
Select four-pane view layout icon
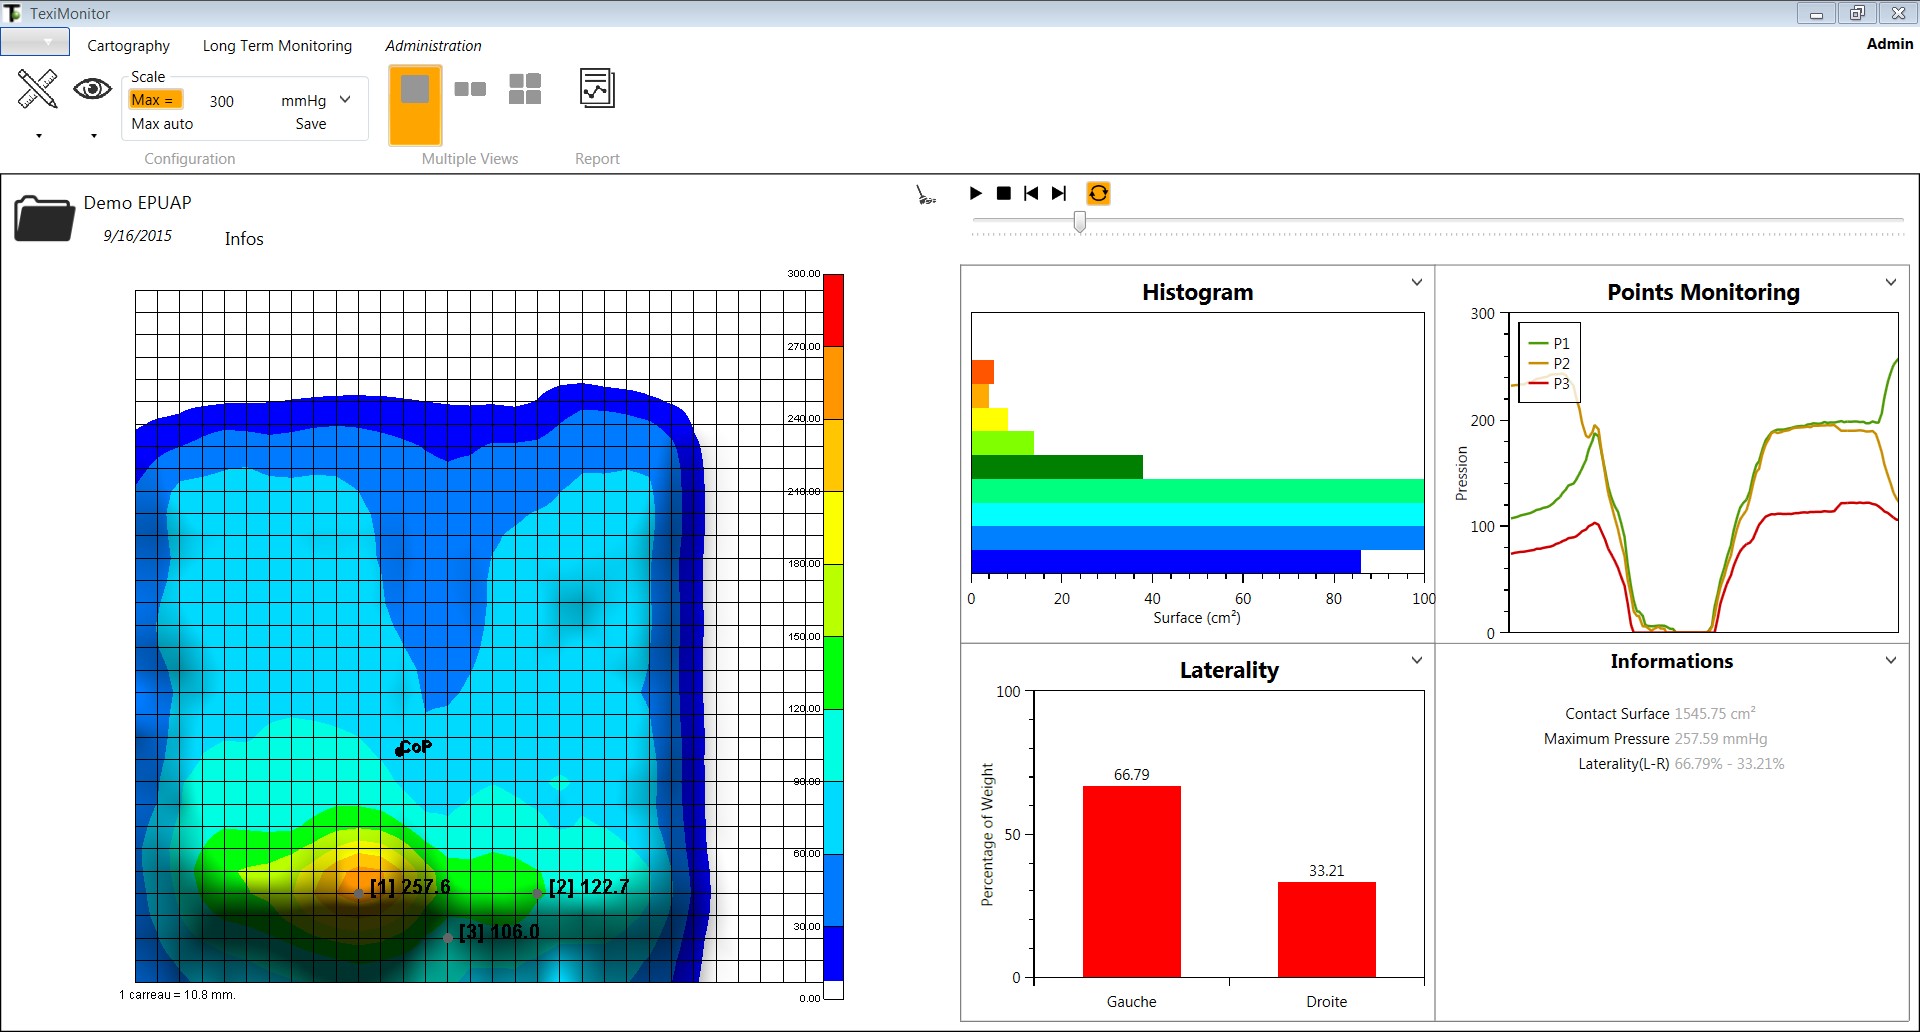pos(524,89)
